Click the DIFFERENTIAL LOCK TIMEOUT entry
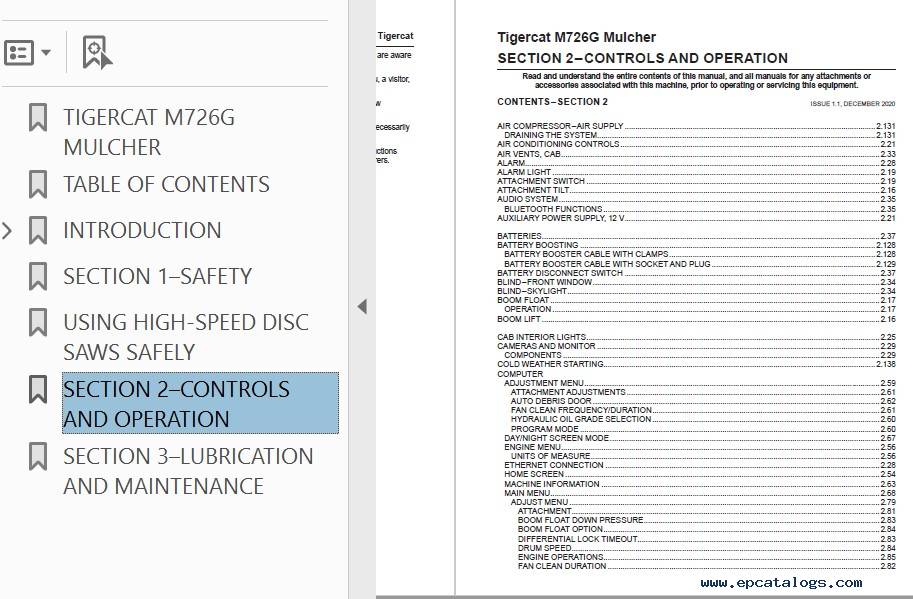Screen dimensions: 913x599 tap(707, 540)
